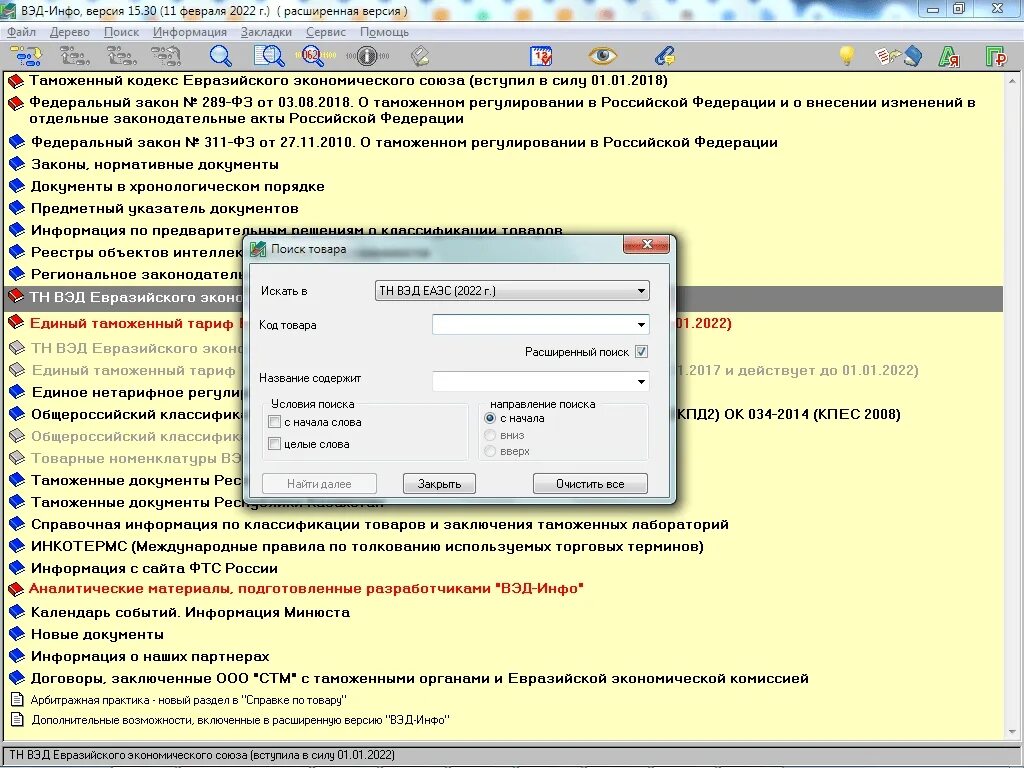Click the document icon beside Дополнительные возможности

point(18,720)
